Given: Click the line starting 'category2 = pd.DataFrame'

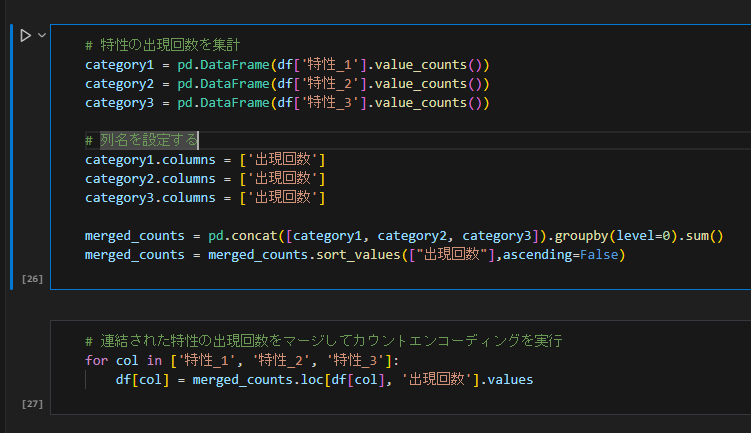Looking at the screenshot, I should tap(287, 84).
